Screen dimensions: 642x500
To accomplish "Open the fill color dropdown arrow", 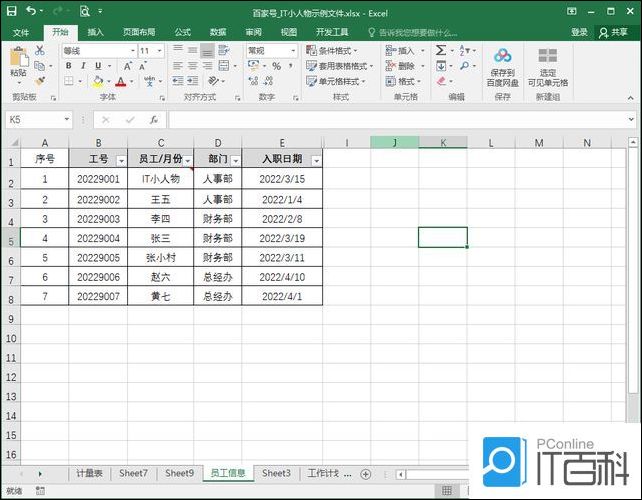I will point(109,81).
